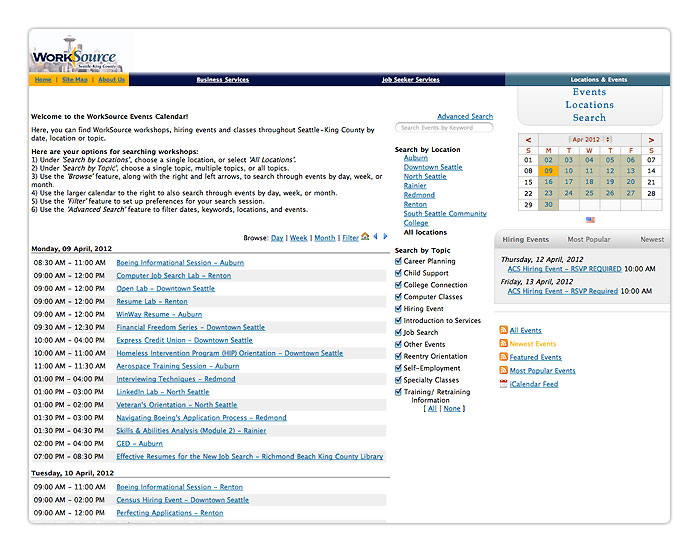Filter by Redmond location
This screenshot has width=700, height=553.
pyautogui.click(x=419, y=195)
